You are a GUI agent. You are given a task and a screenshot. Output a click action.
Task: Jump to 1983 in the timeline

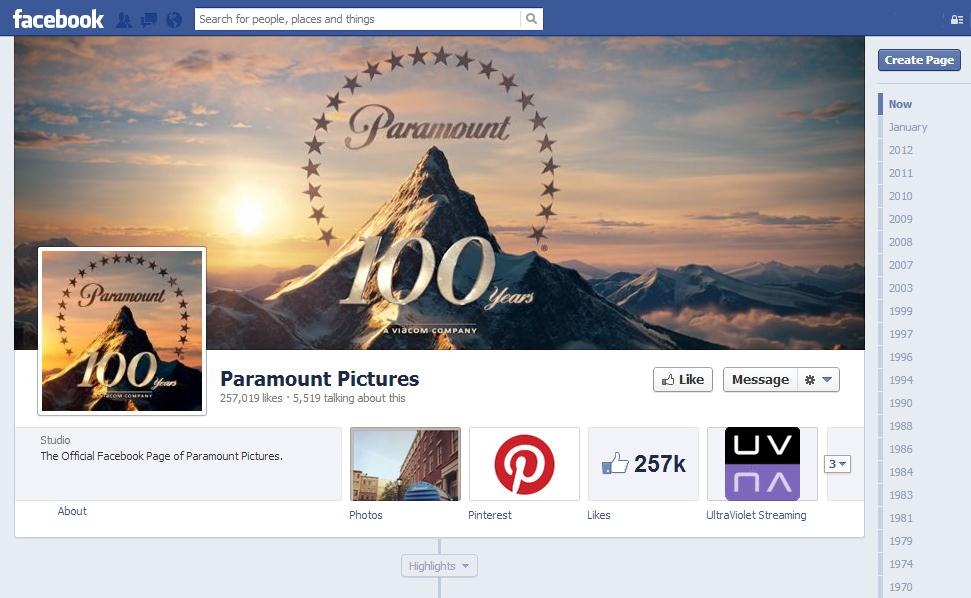click(x=901, y=495)
